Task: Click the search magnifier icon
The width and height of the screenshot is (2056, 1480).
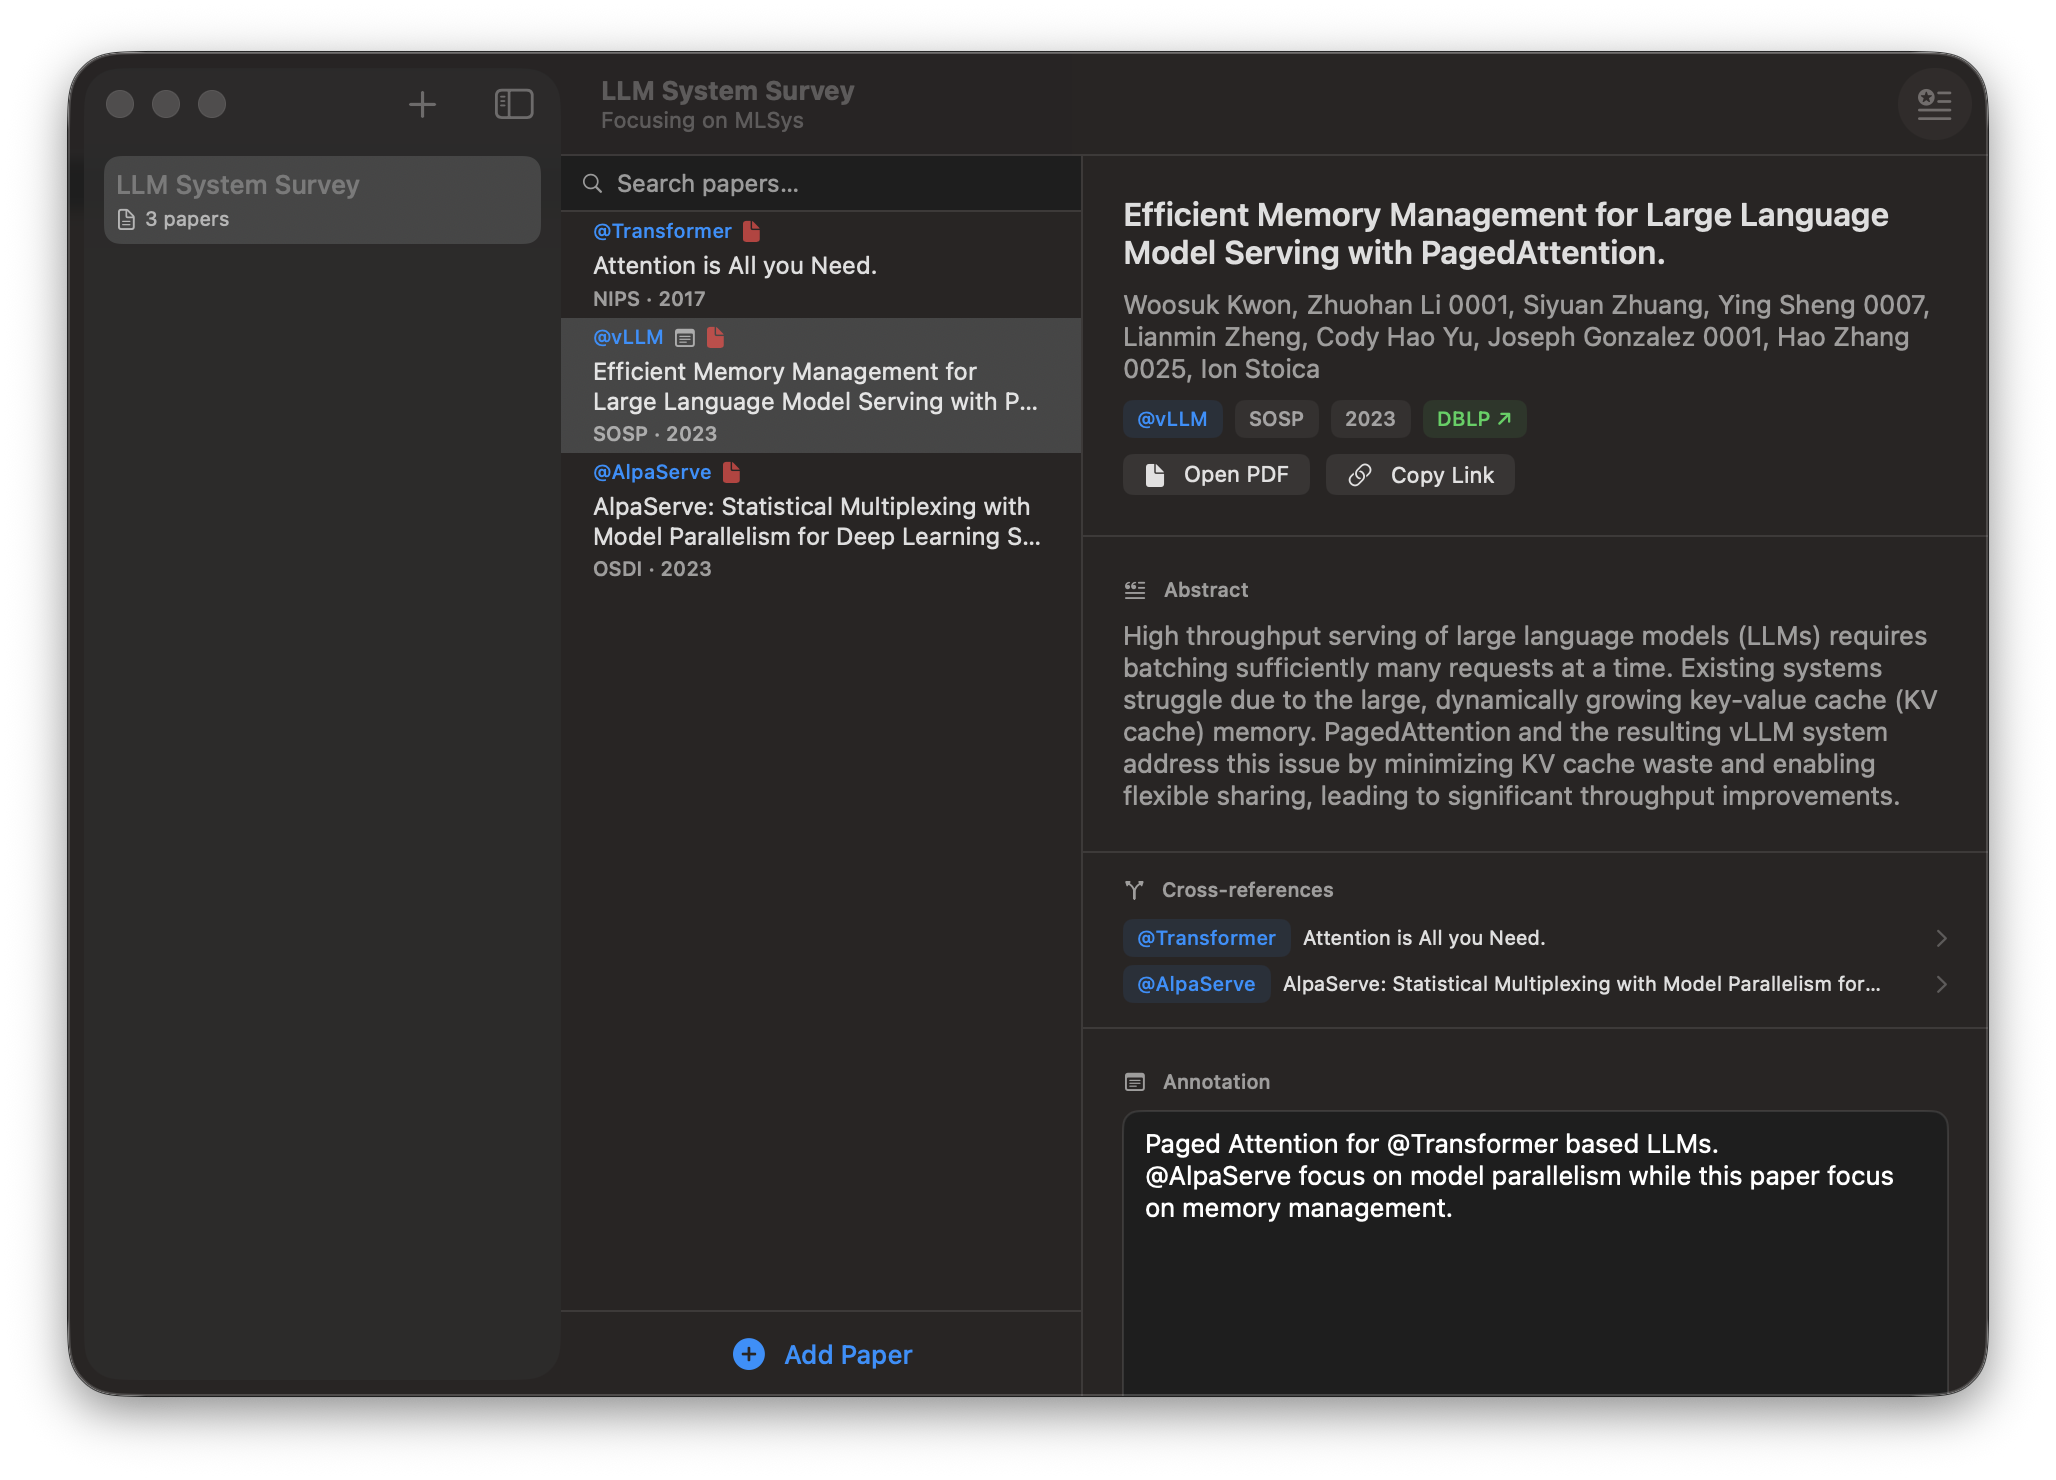Action: [x=592, y=183]
